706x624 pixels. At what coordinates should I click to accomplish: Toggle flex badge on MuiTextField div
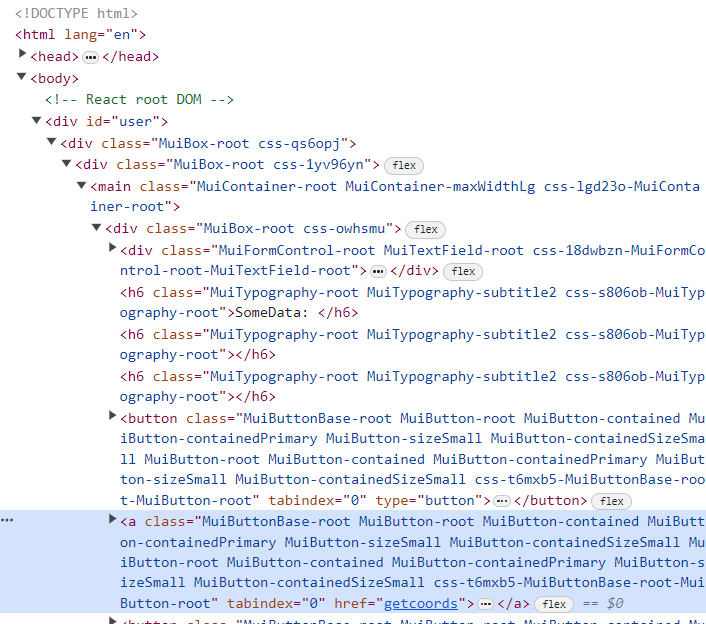pos(463,271)
